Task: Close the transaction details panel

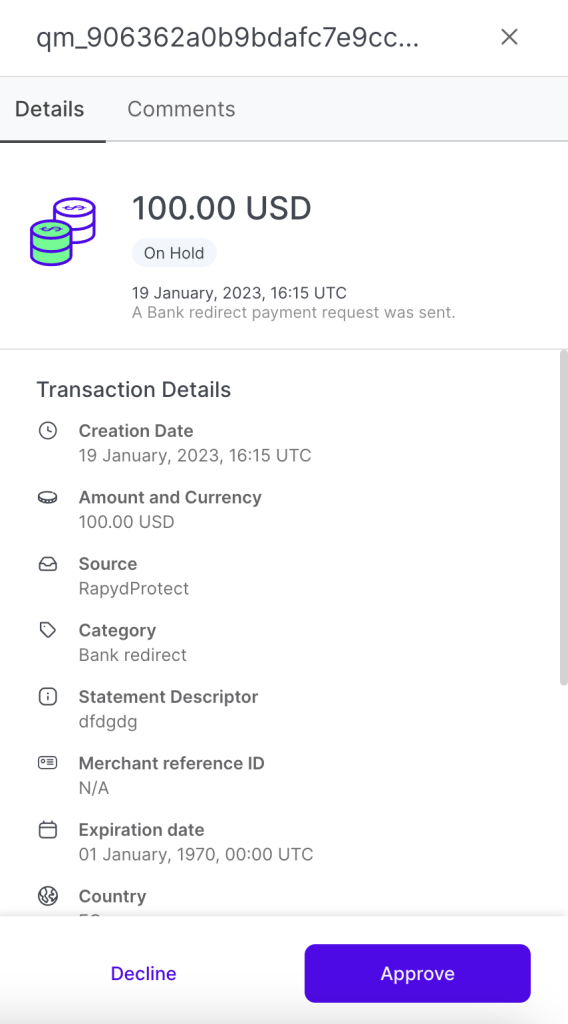Action: click(x=509, y=37)
